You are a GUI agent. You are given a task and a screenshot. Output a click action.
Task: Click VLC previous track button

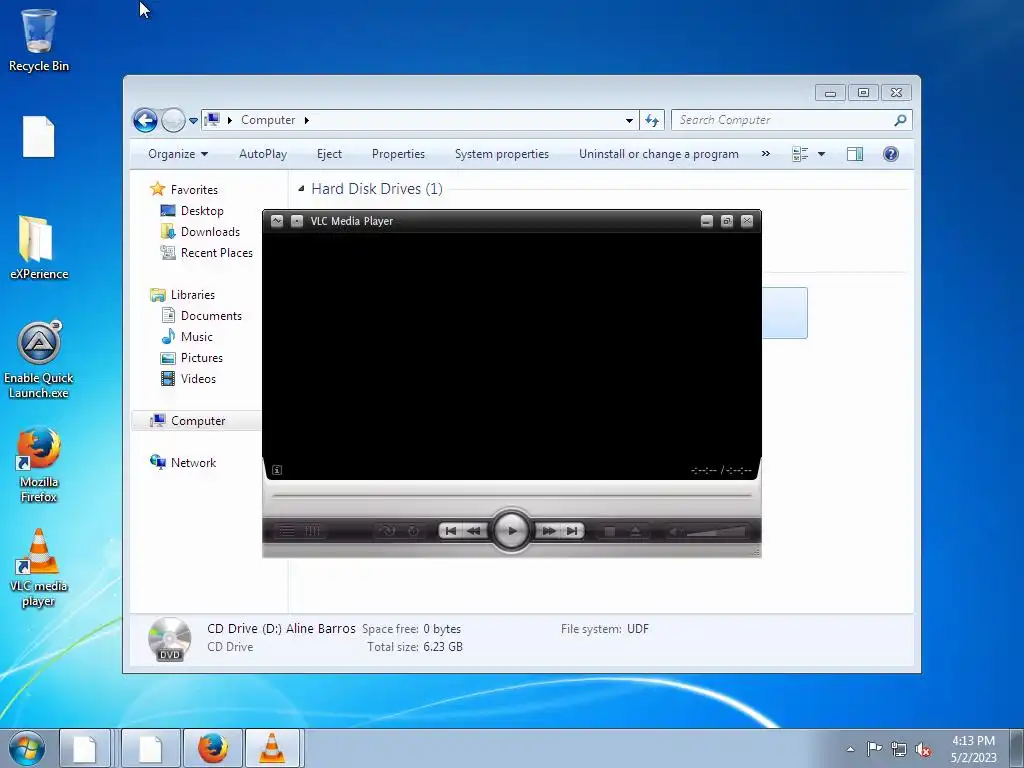click(x=451, y=531)
